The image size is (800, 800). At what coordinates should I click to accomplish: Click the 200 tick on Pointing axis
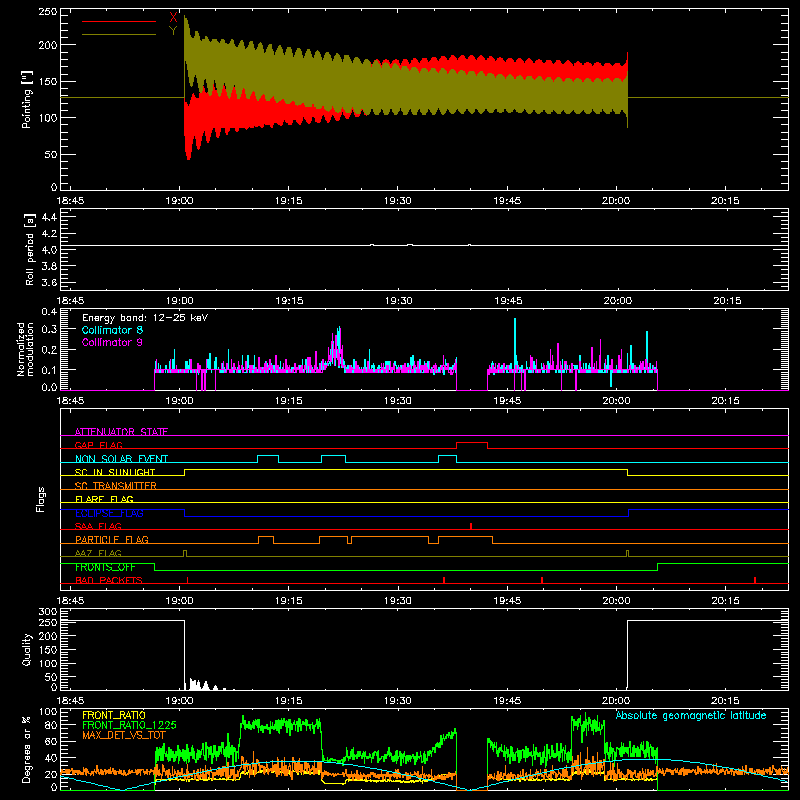(48, 45)
